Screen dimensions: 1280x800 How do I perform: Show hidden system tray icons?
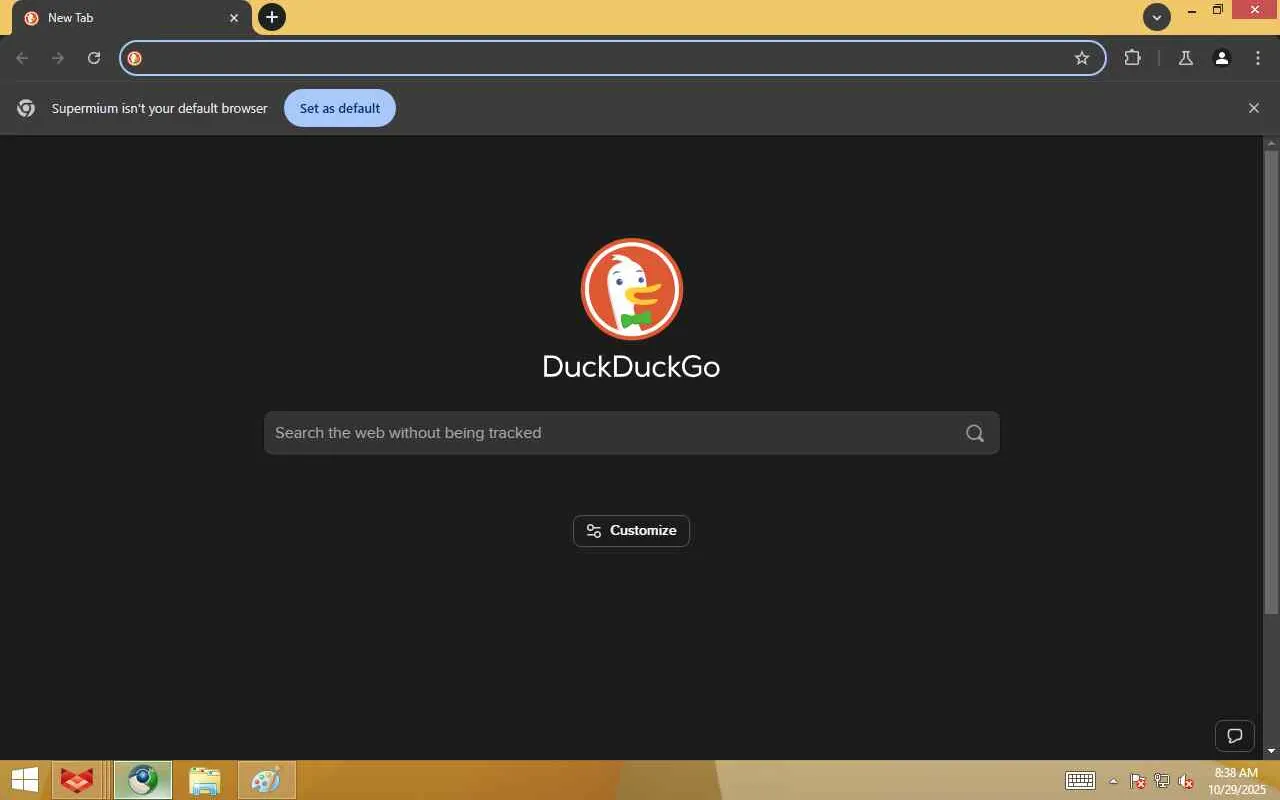tap(1114, 781)
